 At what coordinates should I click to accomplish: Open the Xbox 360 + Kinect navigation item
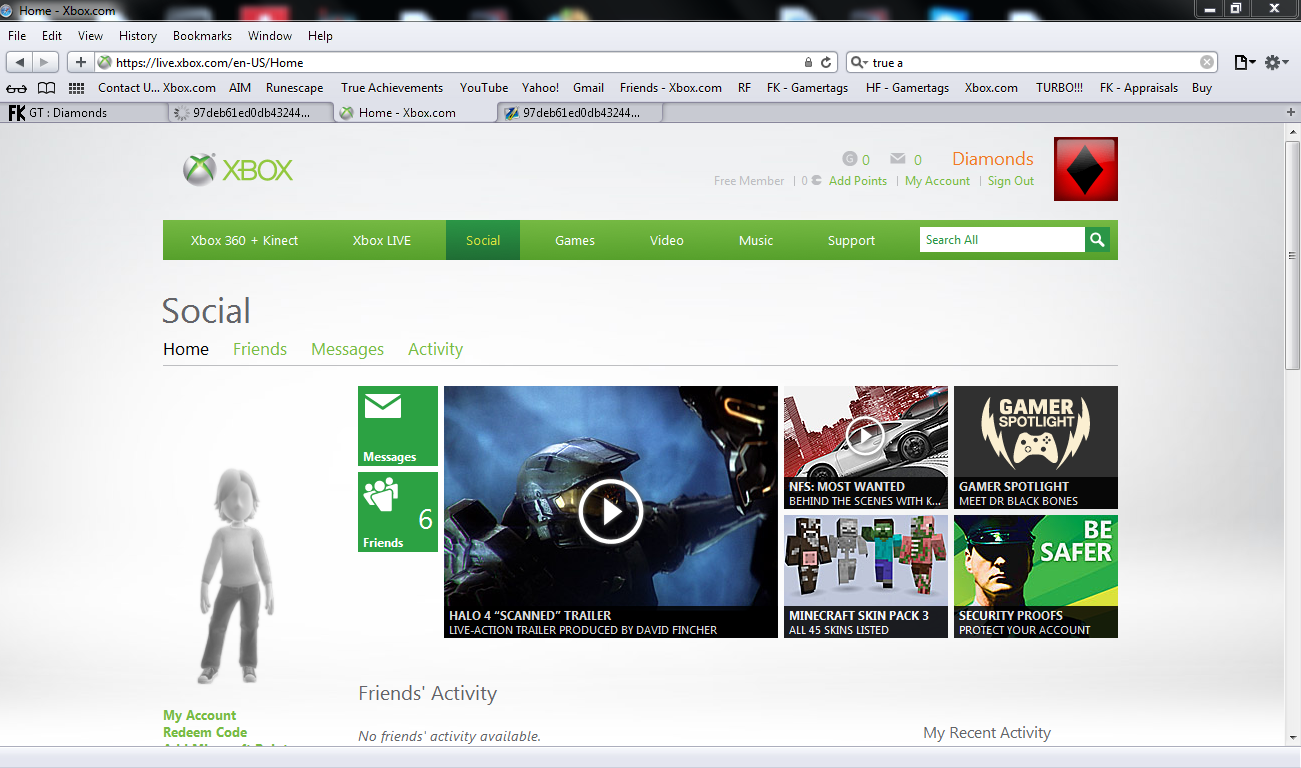pyautogui.click(x=245, y=240)
